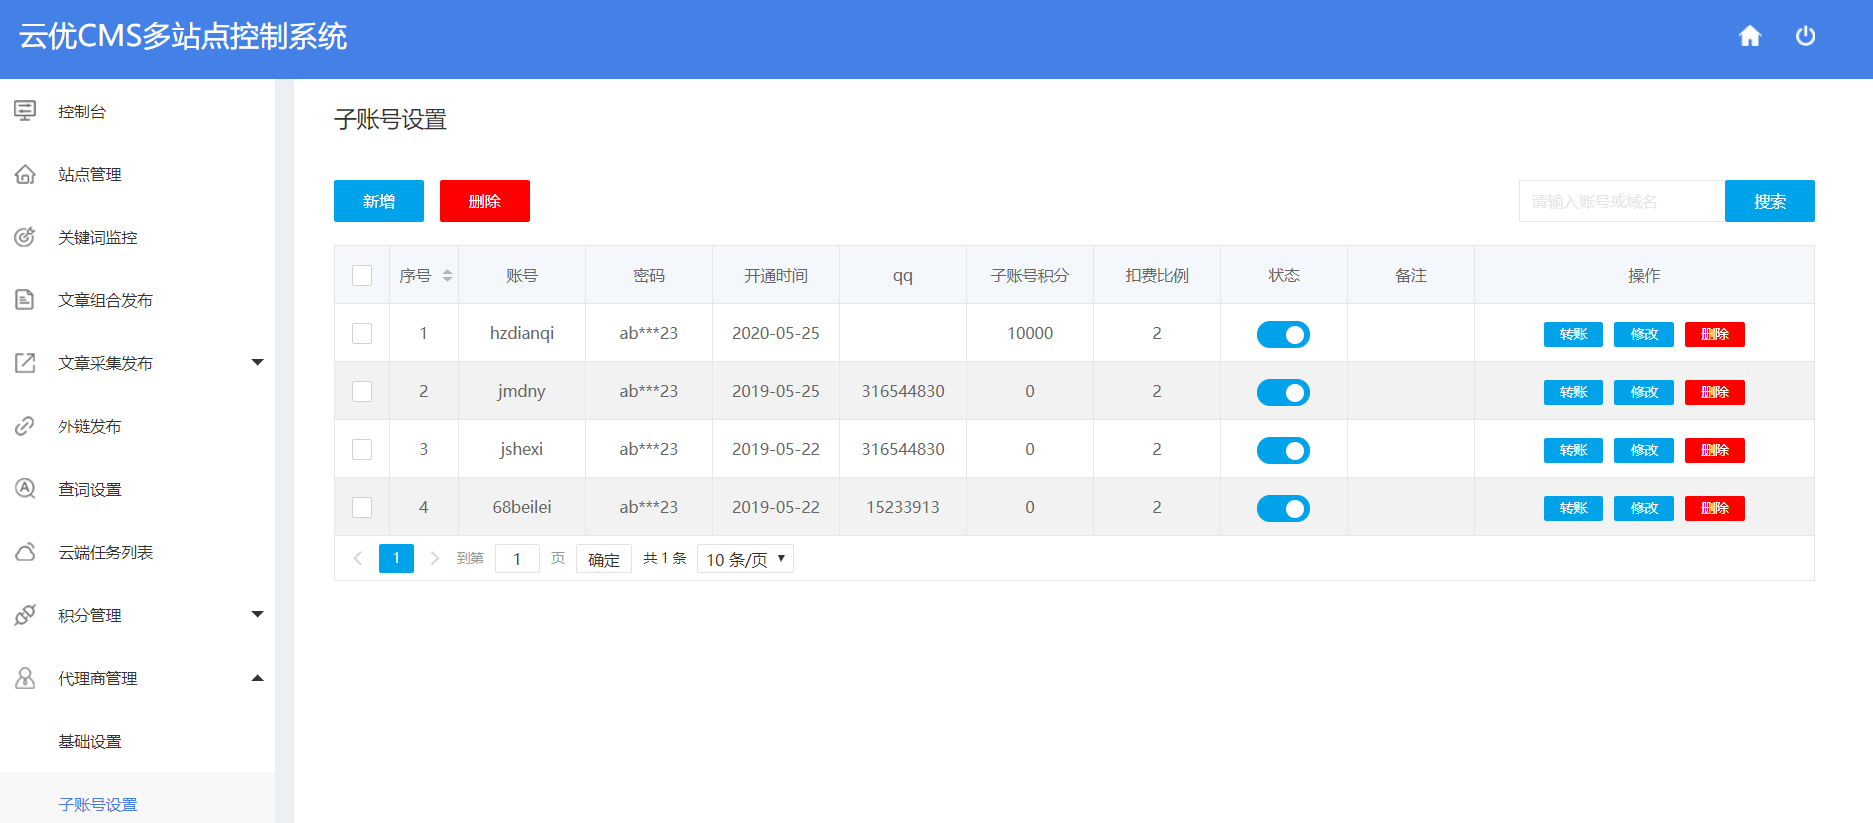The image size is (1873, 823).
Task: Click the 文章采集发布 export icon
Action: [25, 363]
